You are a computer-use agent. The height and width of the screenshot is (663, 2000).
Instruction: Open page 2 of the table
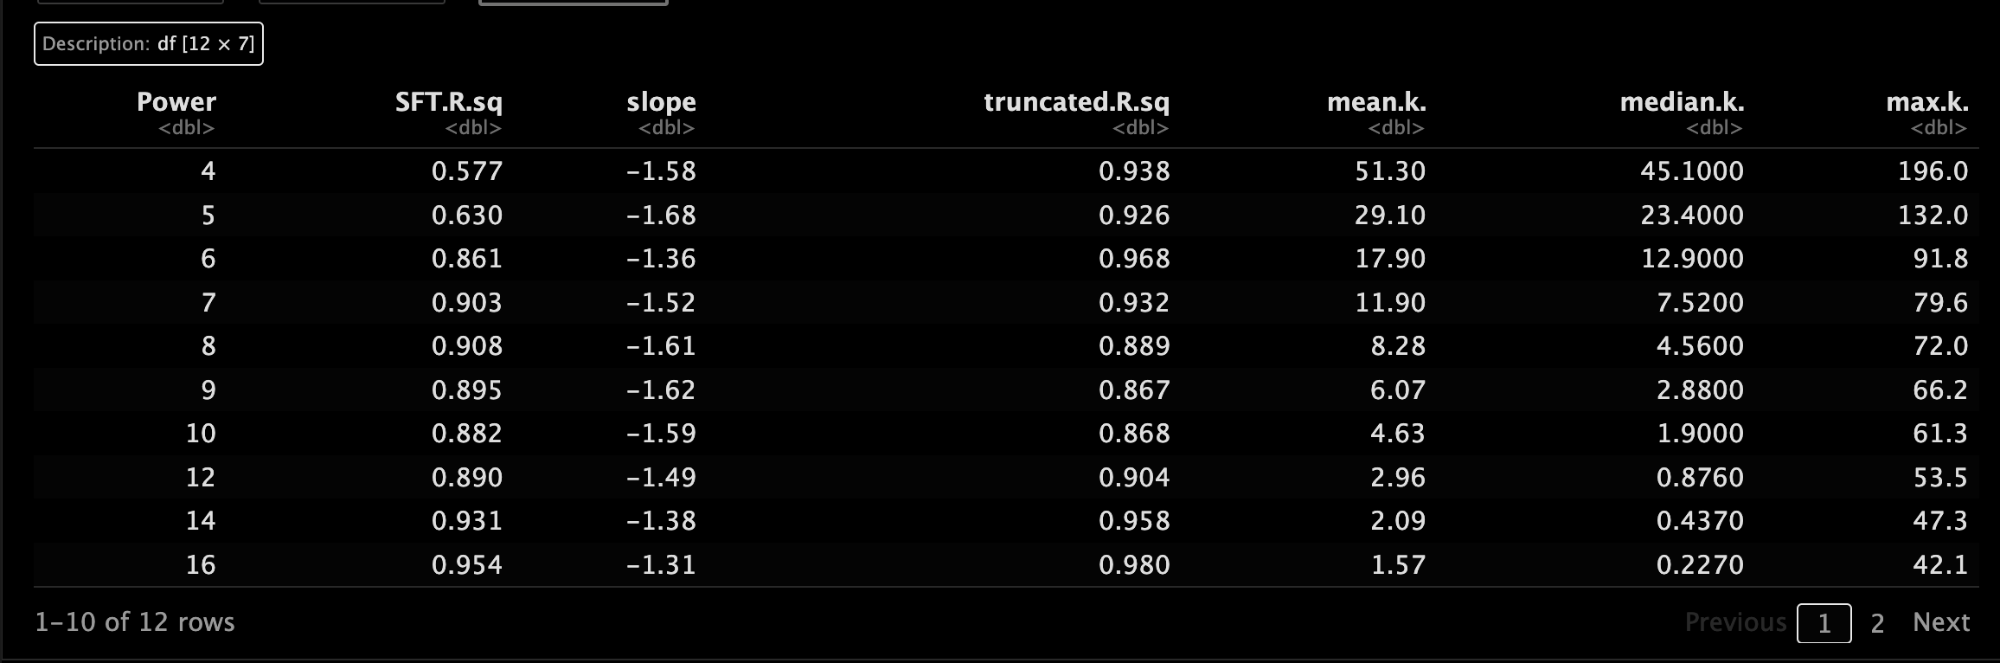1877,623
